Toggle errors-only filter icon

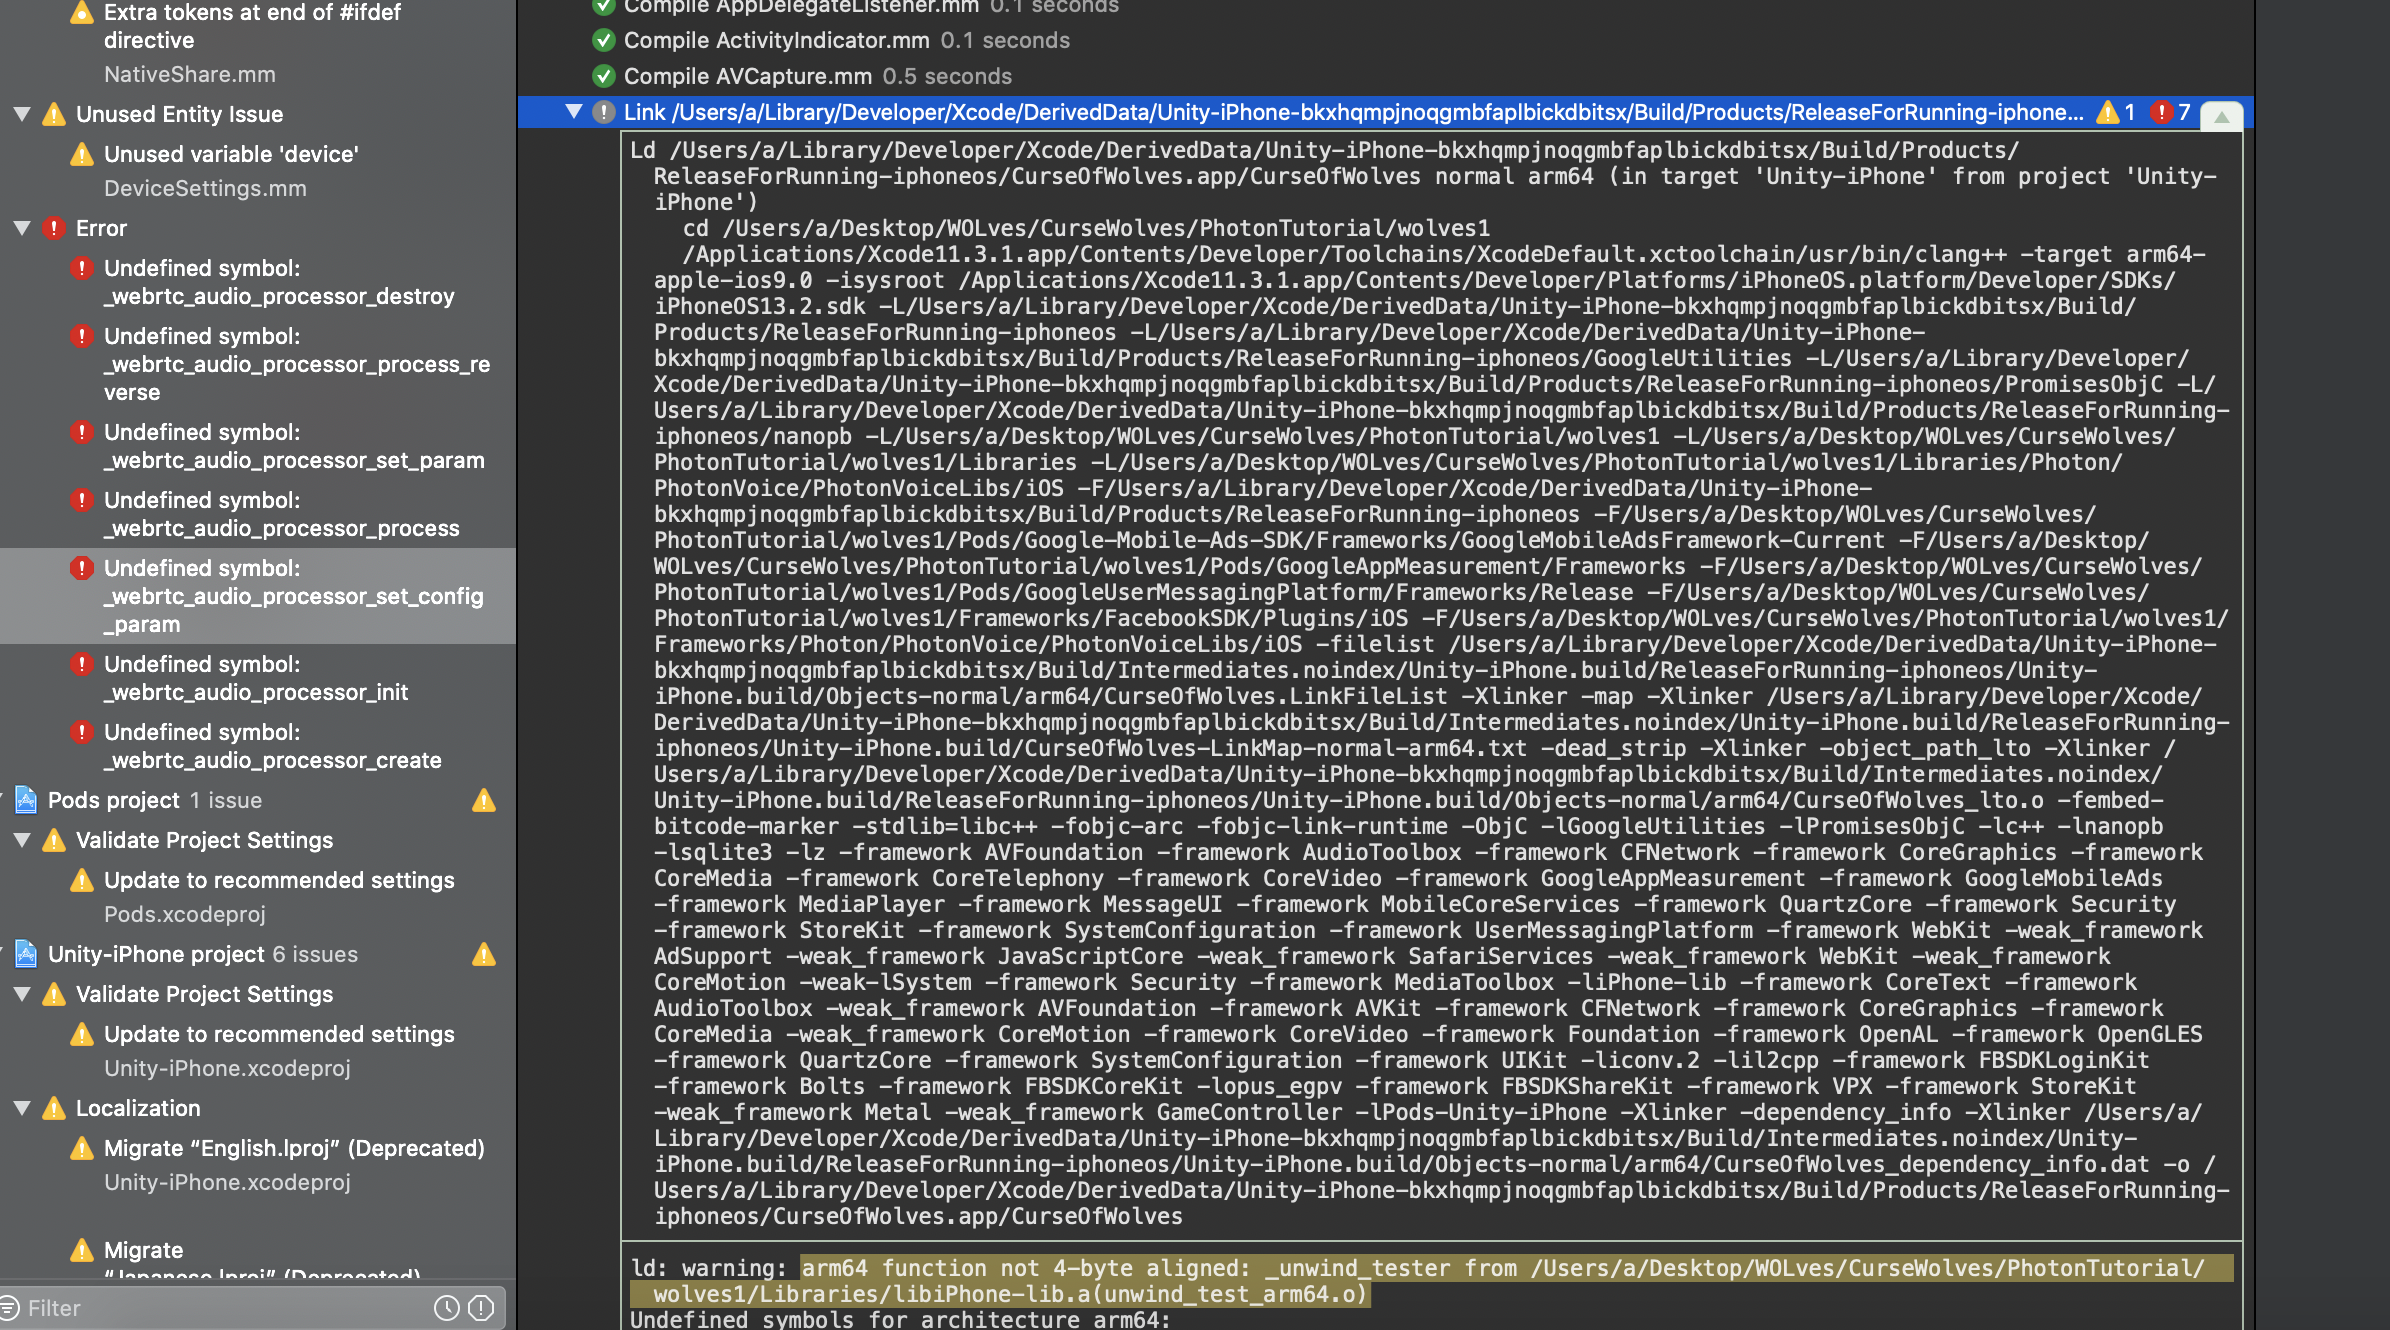tap(481, 1308)
